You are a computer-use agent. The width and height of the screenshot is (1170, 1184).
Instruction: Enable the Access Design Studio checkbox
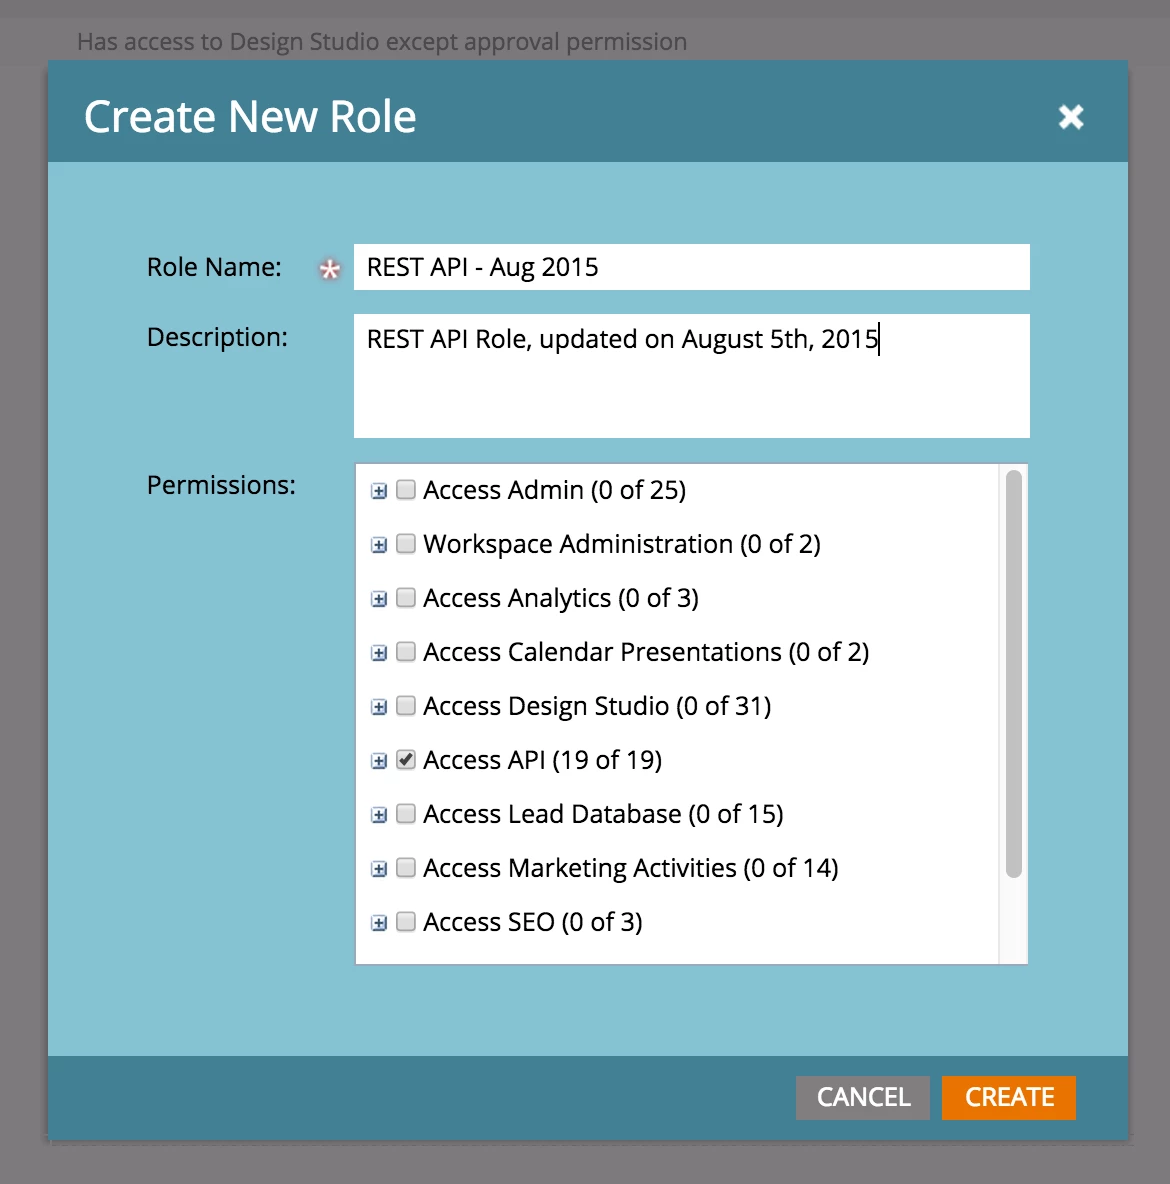(406, 705)
